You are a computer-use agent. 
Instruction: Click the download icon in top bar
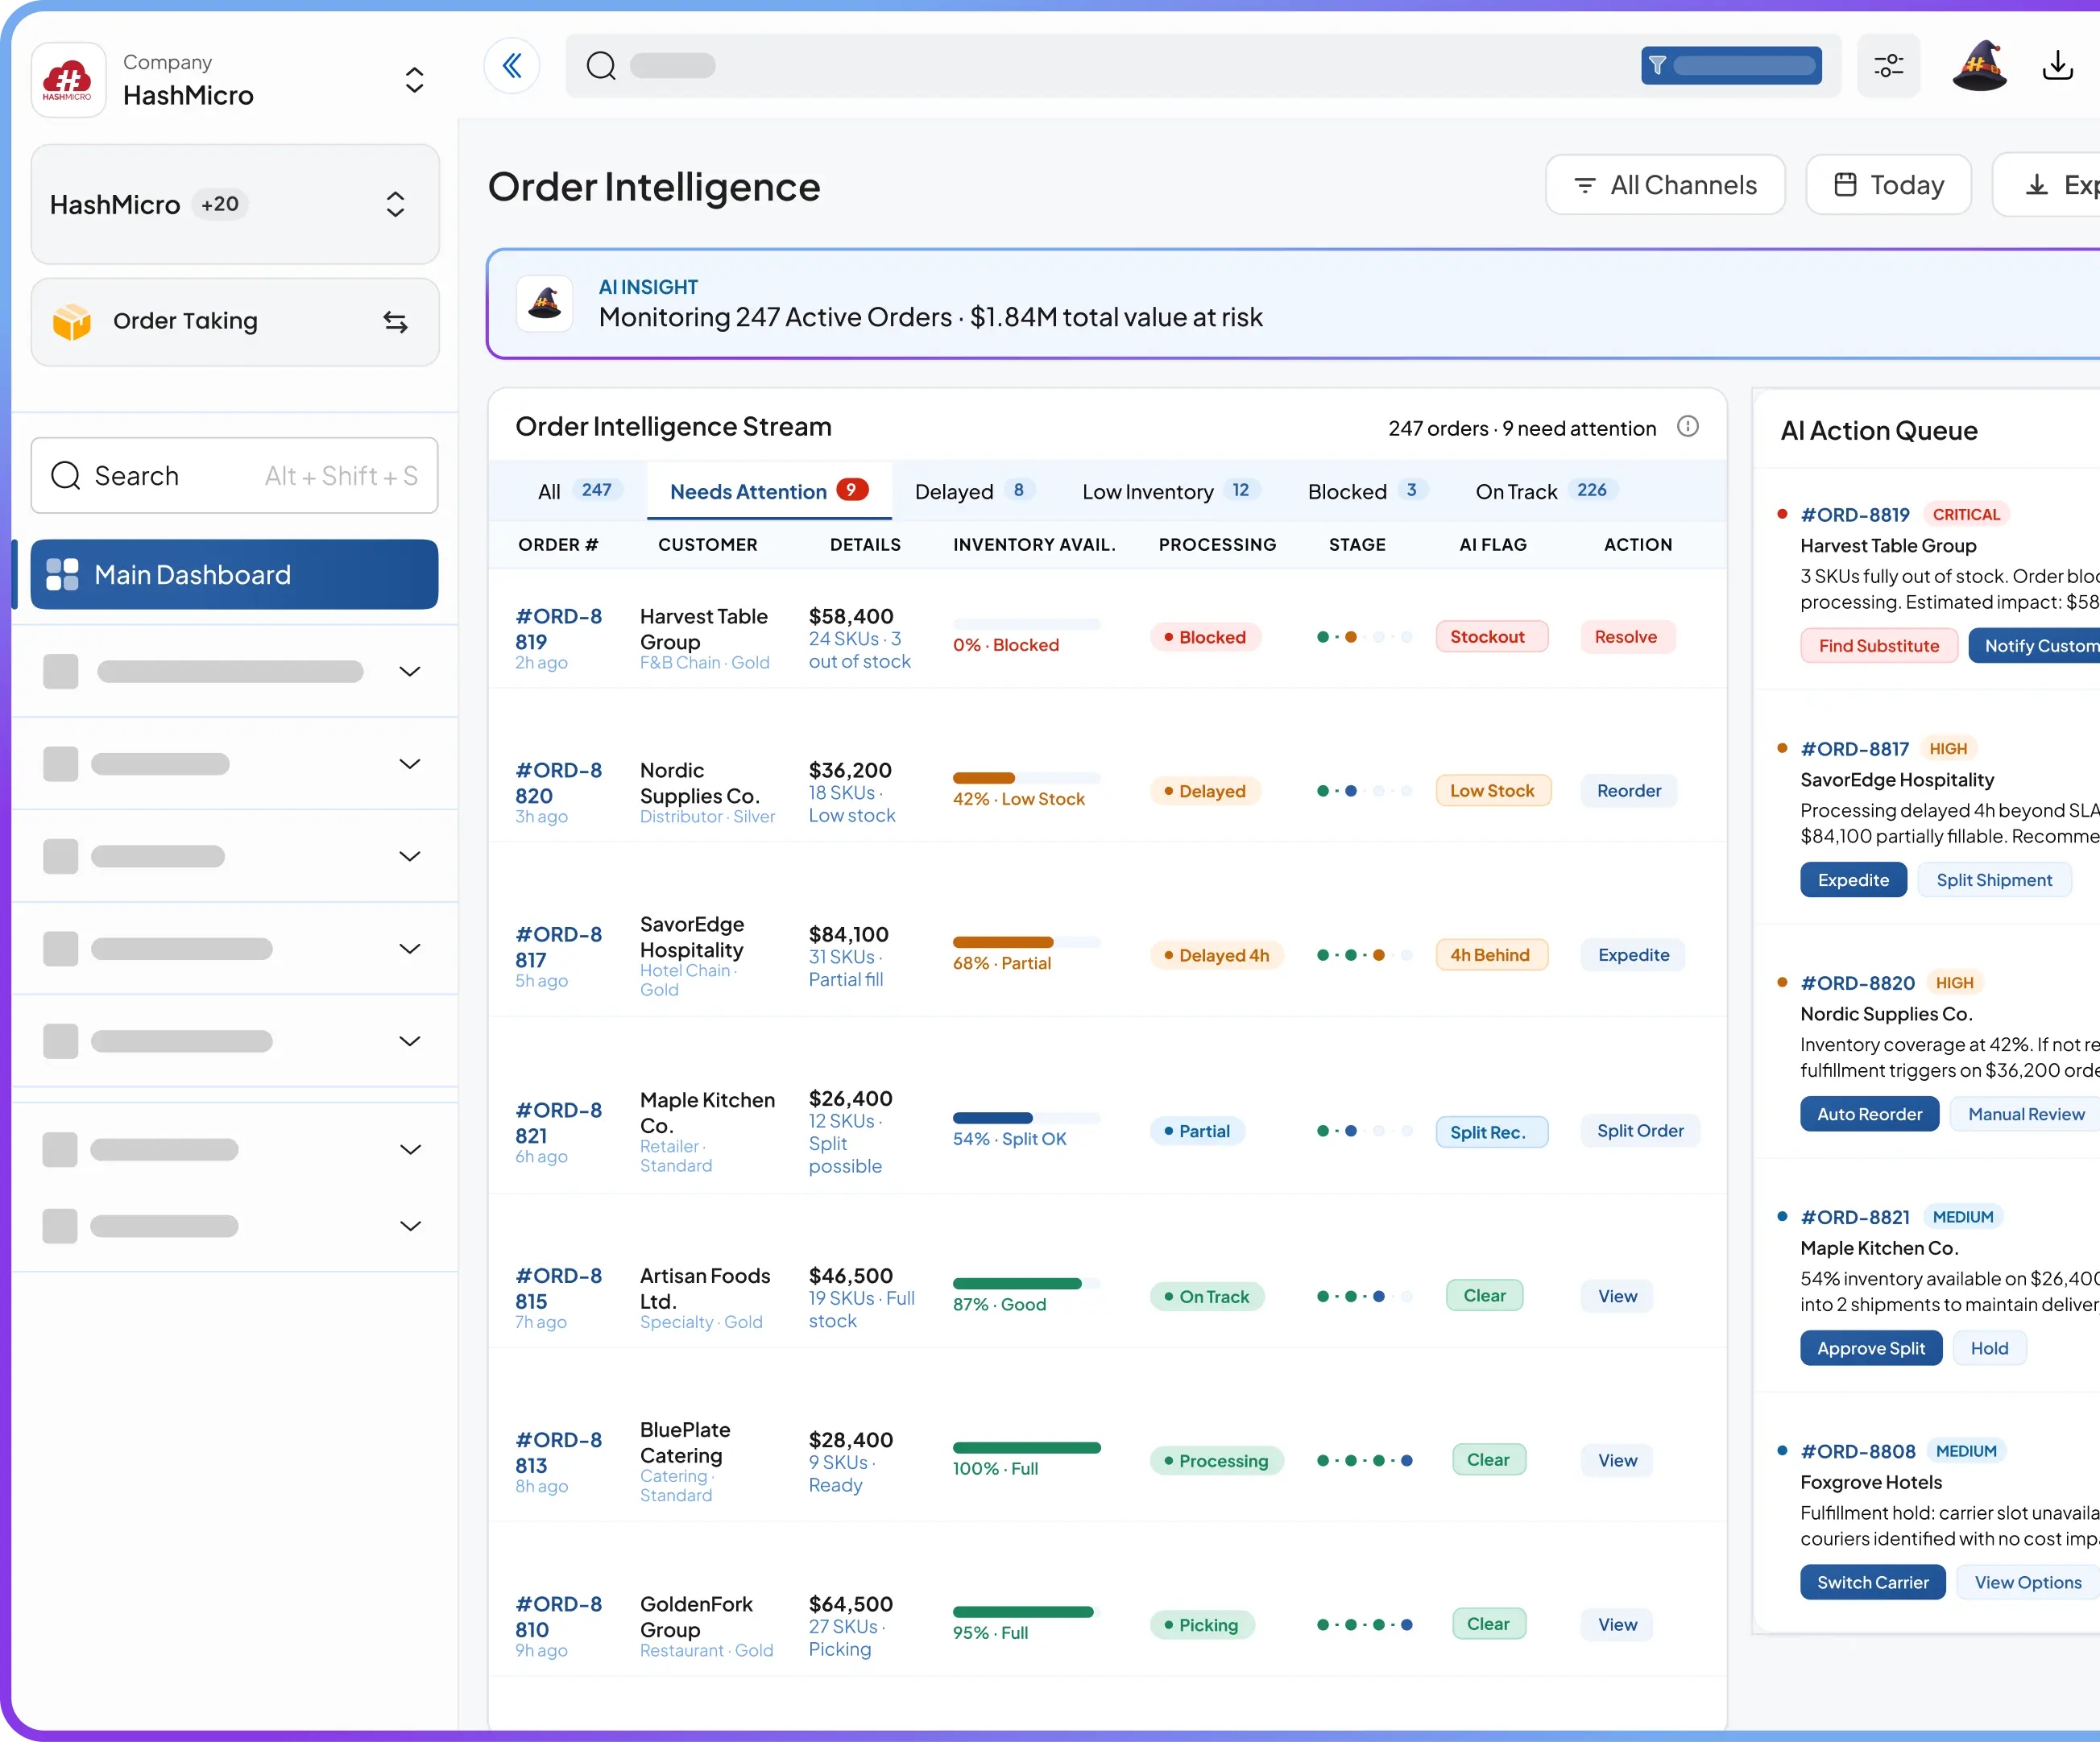(x=2057, y=66)
